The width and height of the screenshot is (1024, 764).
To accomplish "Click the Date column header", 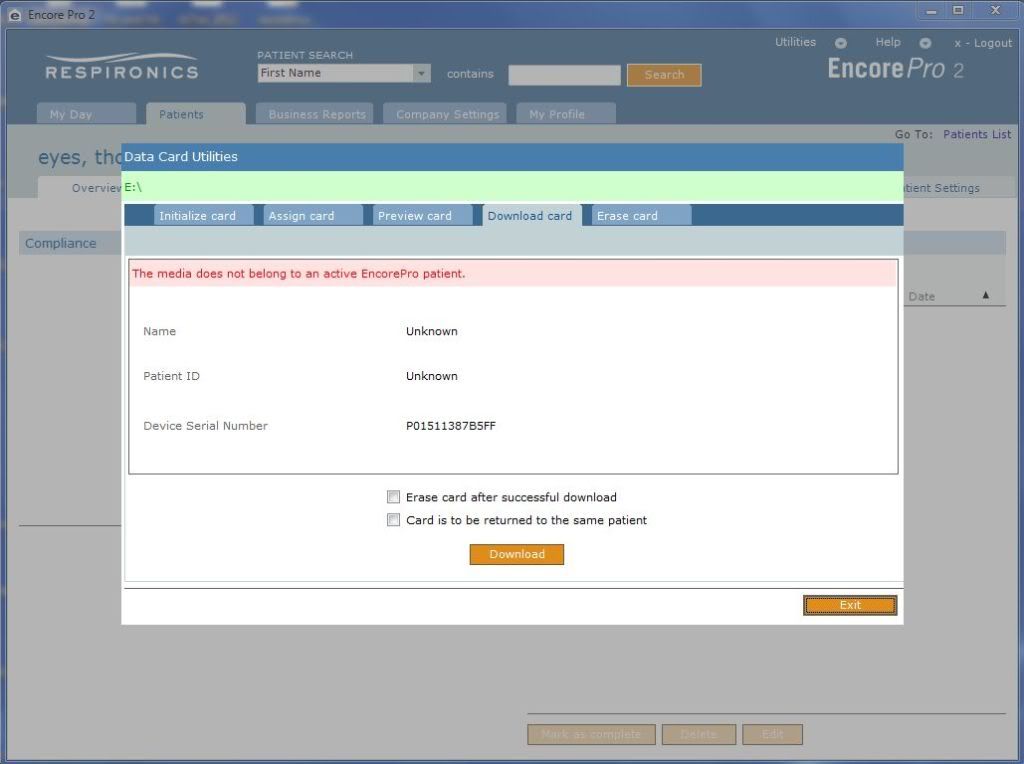I will point(921,296).
